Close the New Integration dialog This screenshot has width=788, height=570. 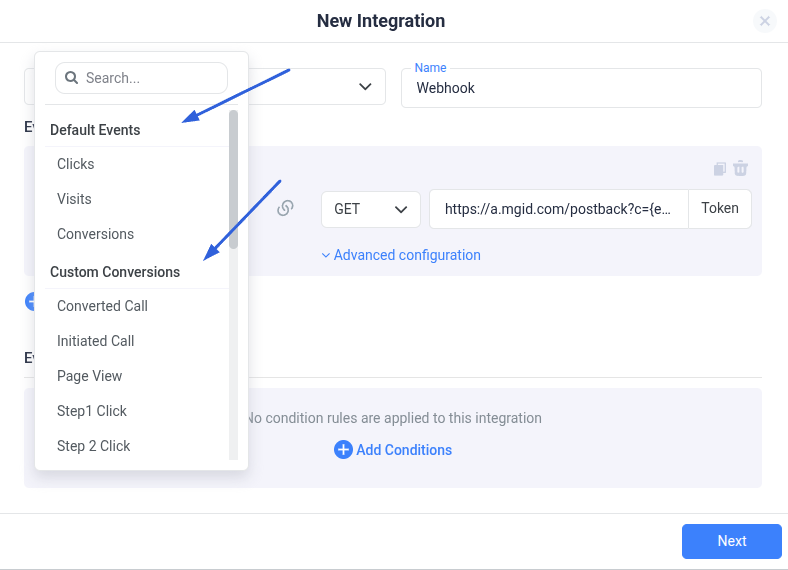pyautogui.click(x=765, y=21)
